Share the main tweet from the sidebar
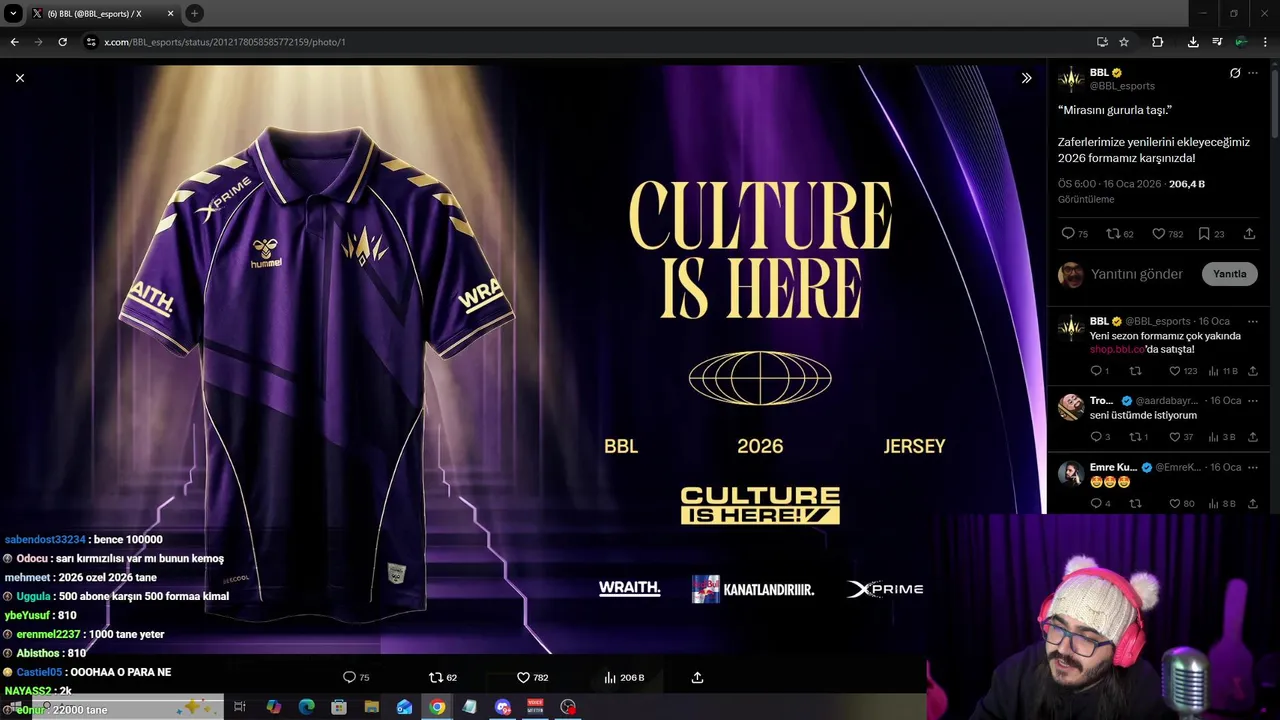This screenshot has height=720, width=1280. (1249, 234)
